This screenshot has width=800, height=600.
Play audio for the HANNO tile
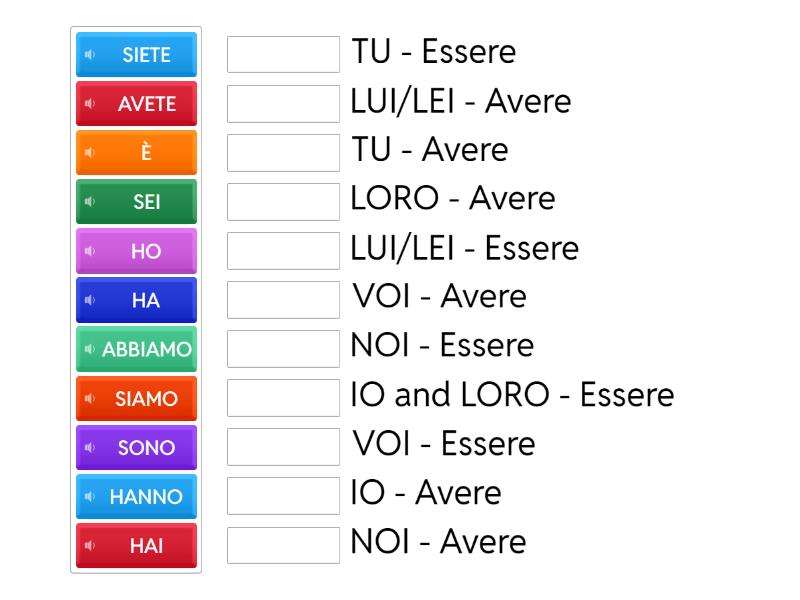[x=90, y=496]
